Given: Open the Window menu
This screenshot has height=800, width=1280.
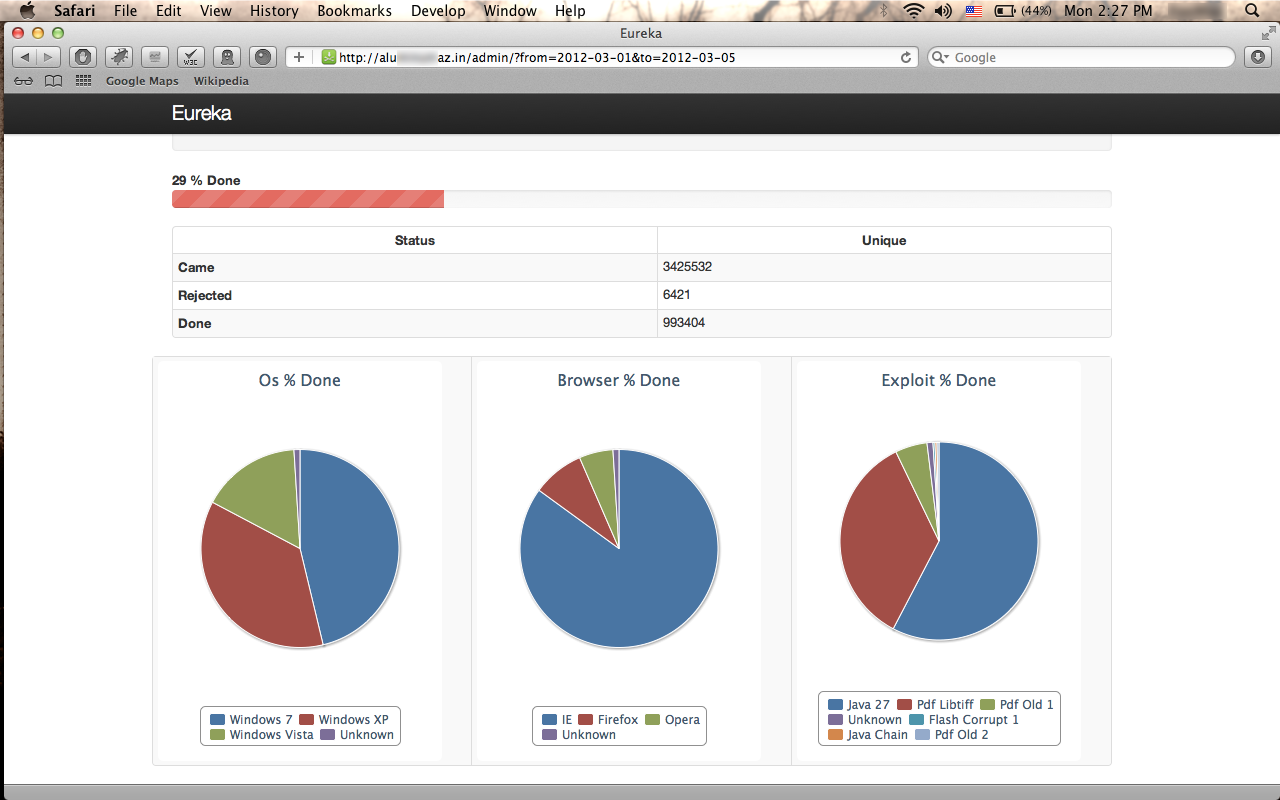Looking at the screenshot, I should point(510,11).
